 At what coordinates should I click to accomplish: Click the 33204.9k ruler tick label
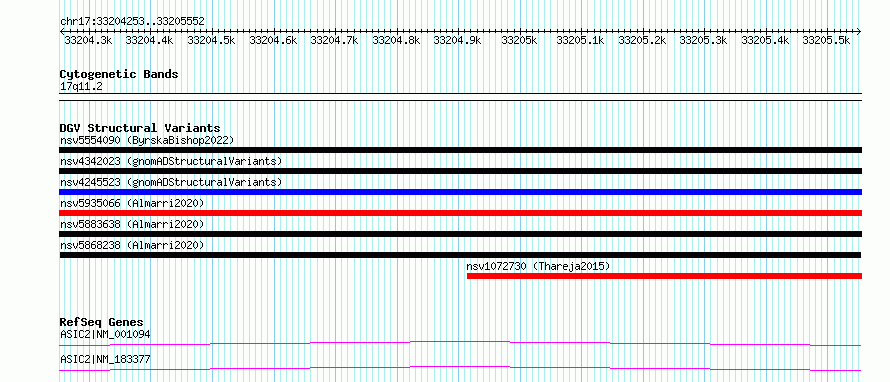point(457,40)
